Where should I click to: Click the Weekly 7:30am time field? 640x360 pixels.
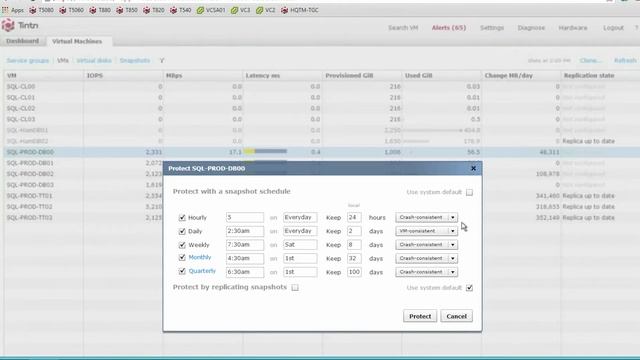(244, 245)
